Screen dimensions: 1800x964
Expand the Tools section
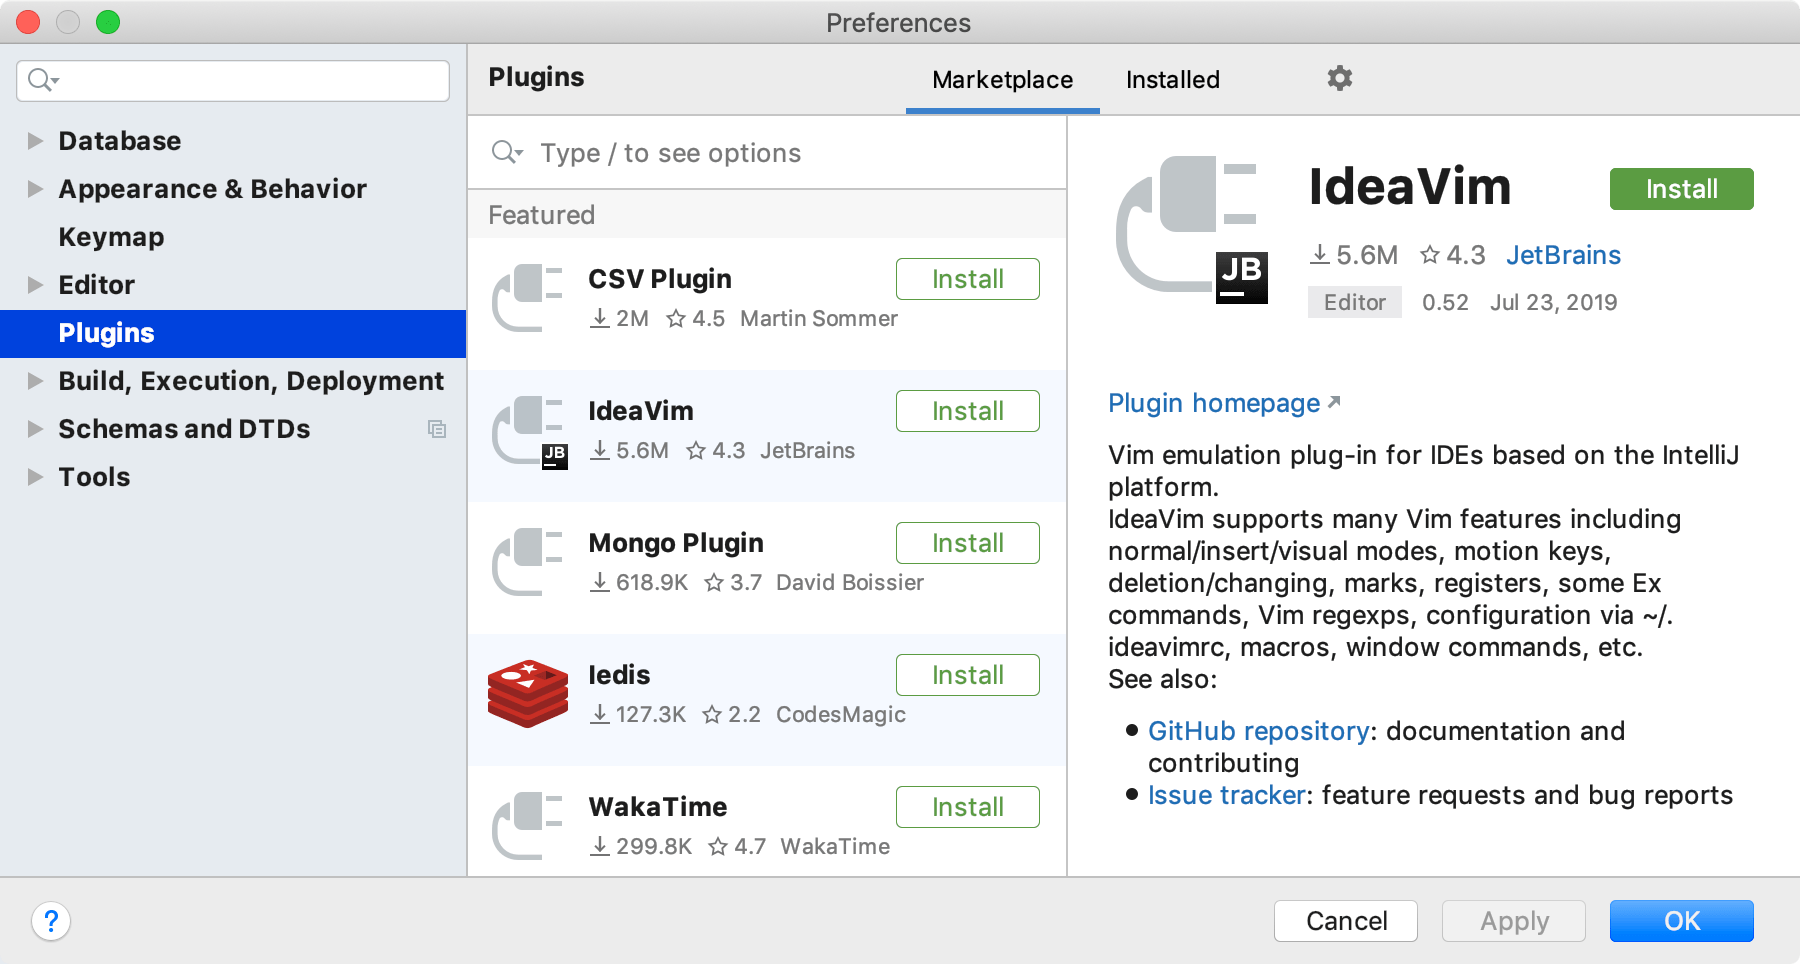pos(33,476)
